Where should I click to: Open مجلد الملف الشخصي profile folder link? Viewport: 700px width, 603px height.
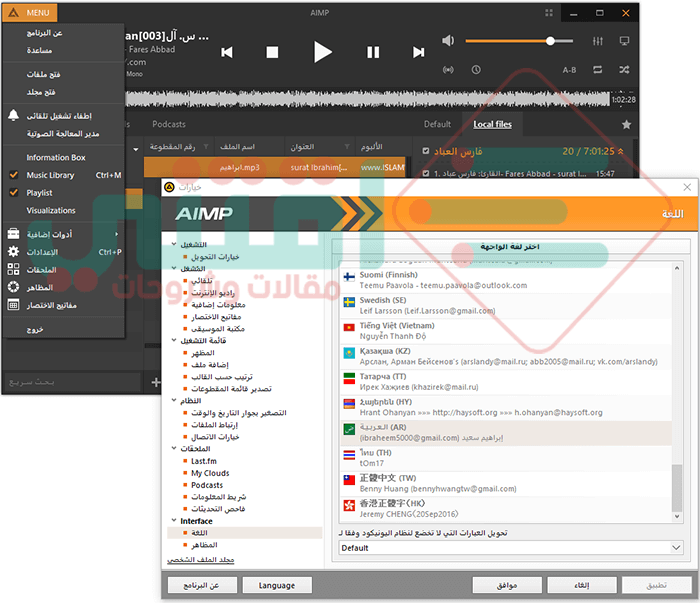pyautogui.click(x=200, y=560)
